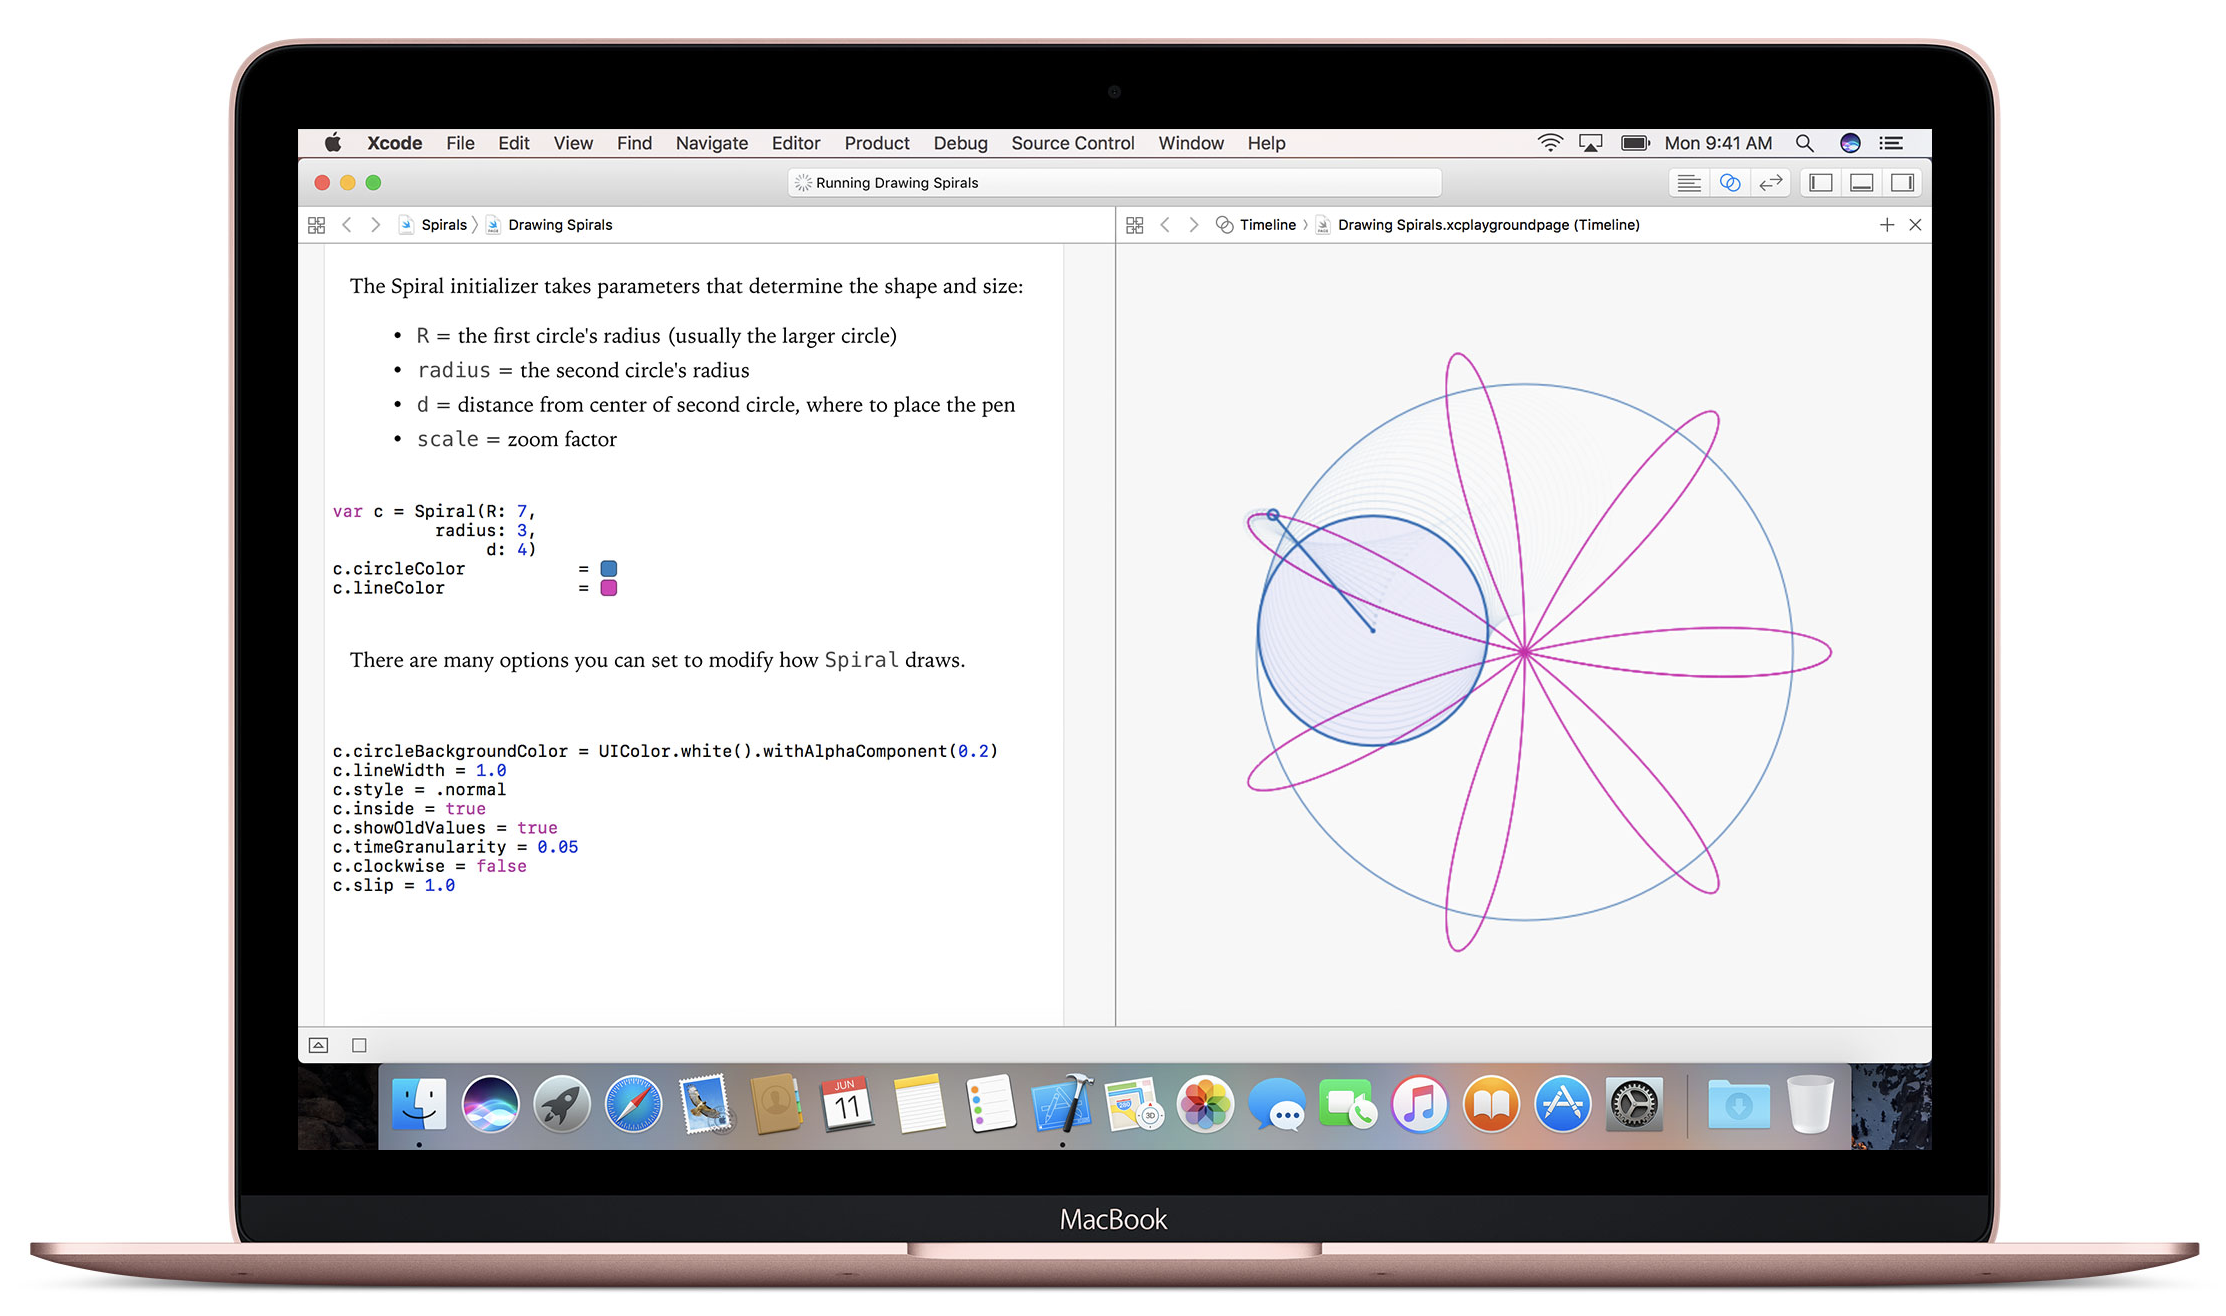2226x1316 pixels.
Task: Open Finder from the Dock
Action: click(x=418, y=1104)
